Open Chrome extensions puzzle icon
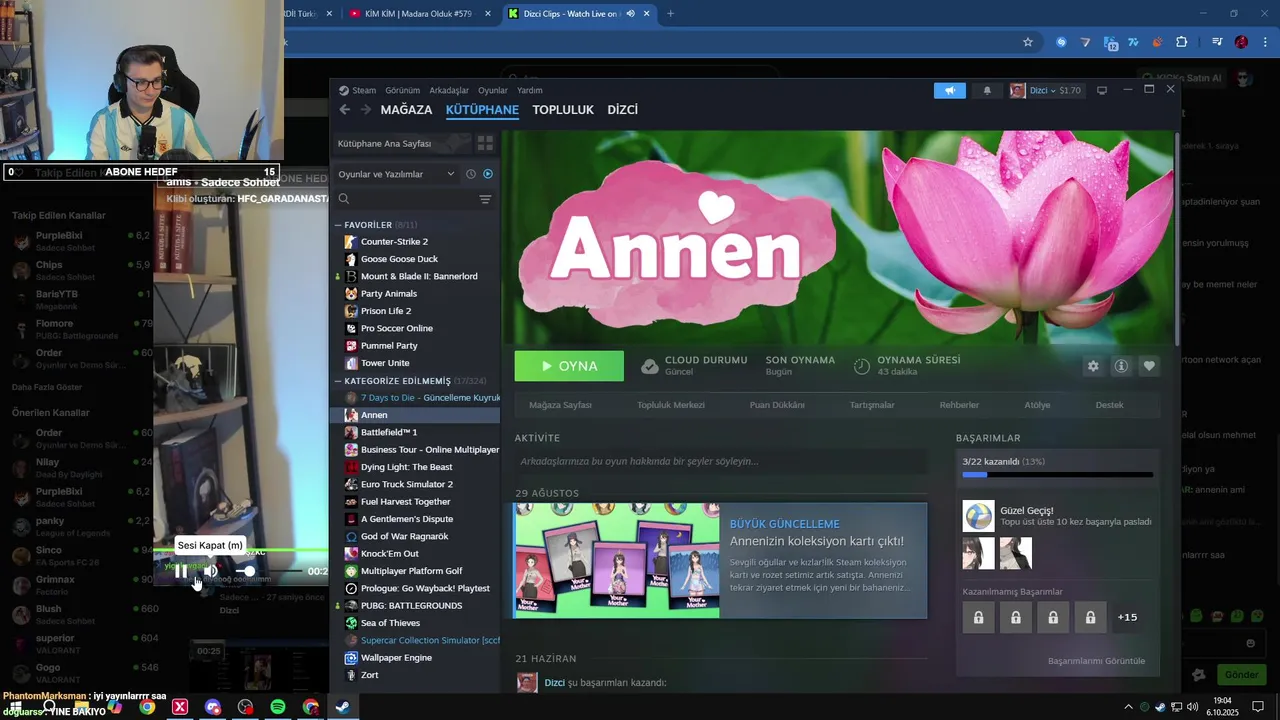The width and height of the screenshot is (1280, 720). click(1182, 42)
